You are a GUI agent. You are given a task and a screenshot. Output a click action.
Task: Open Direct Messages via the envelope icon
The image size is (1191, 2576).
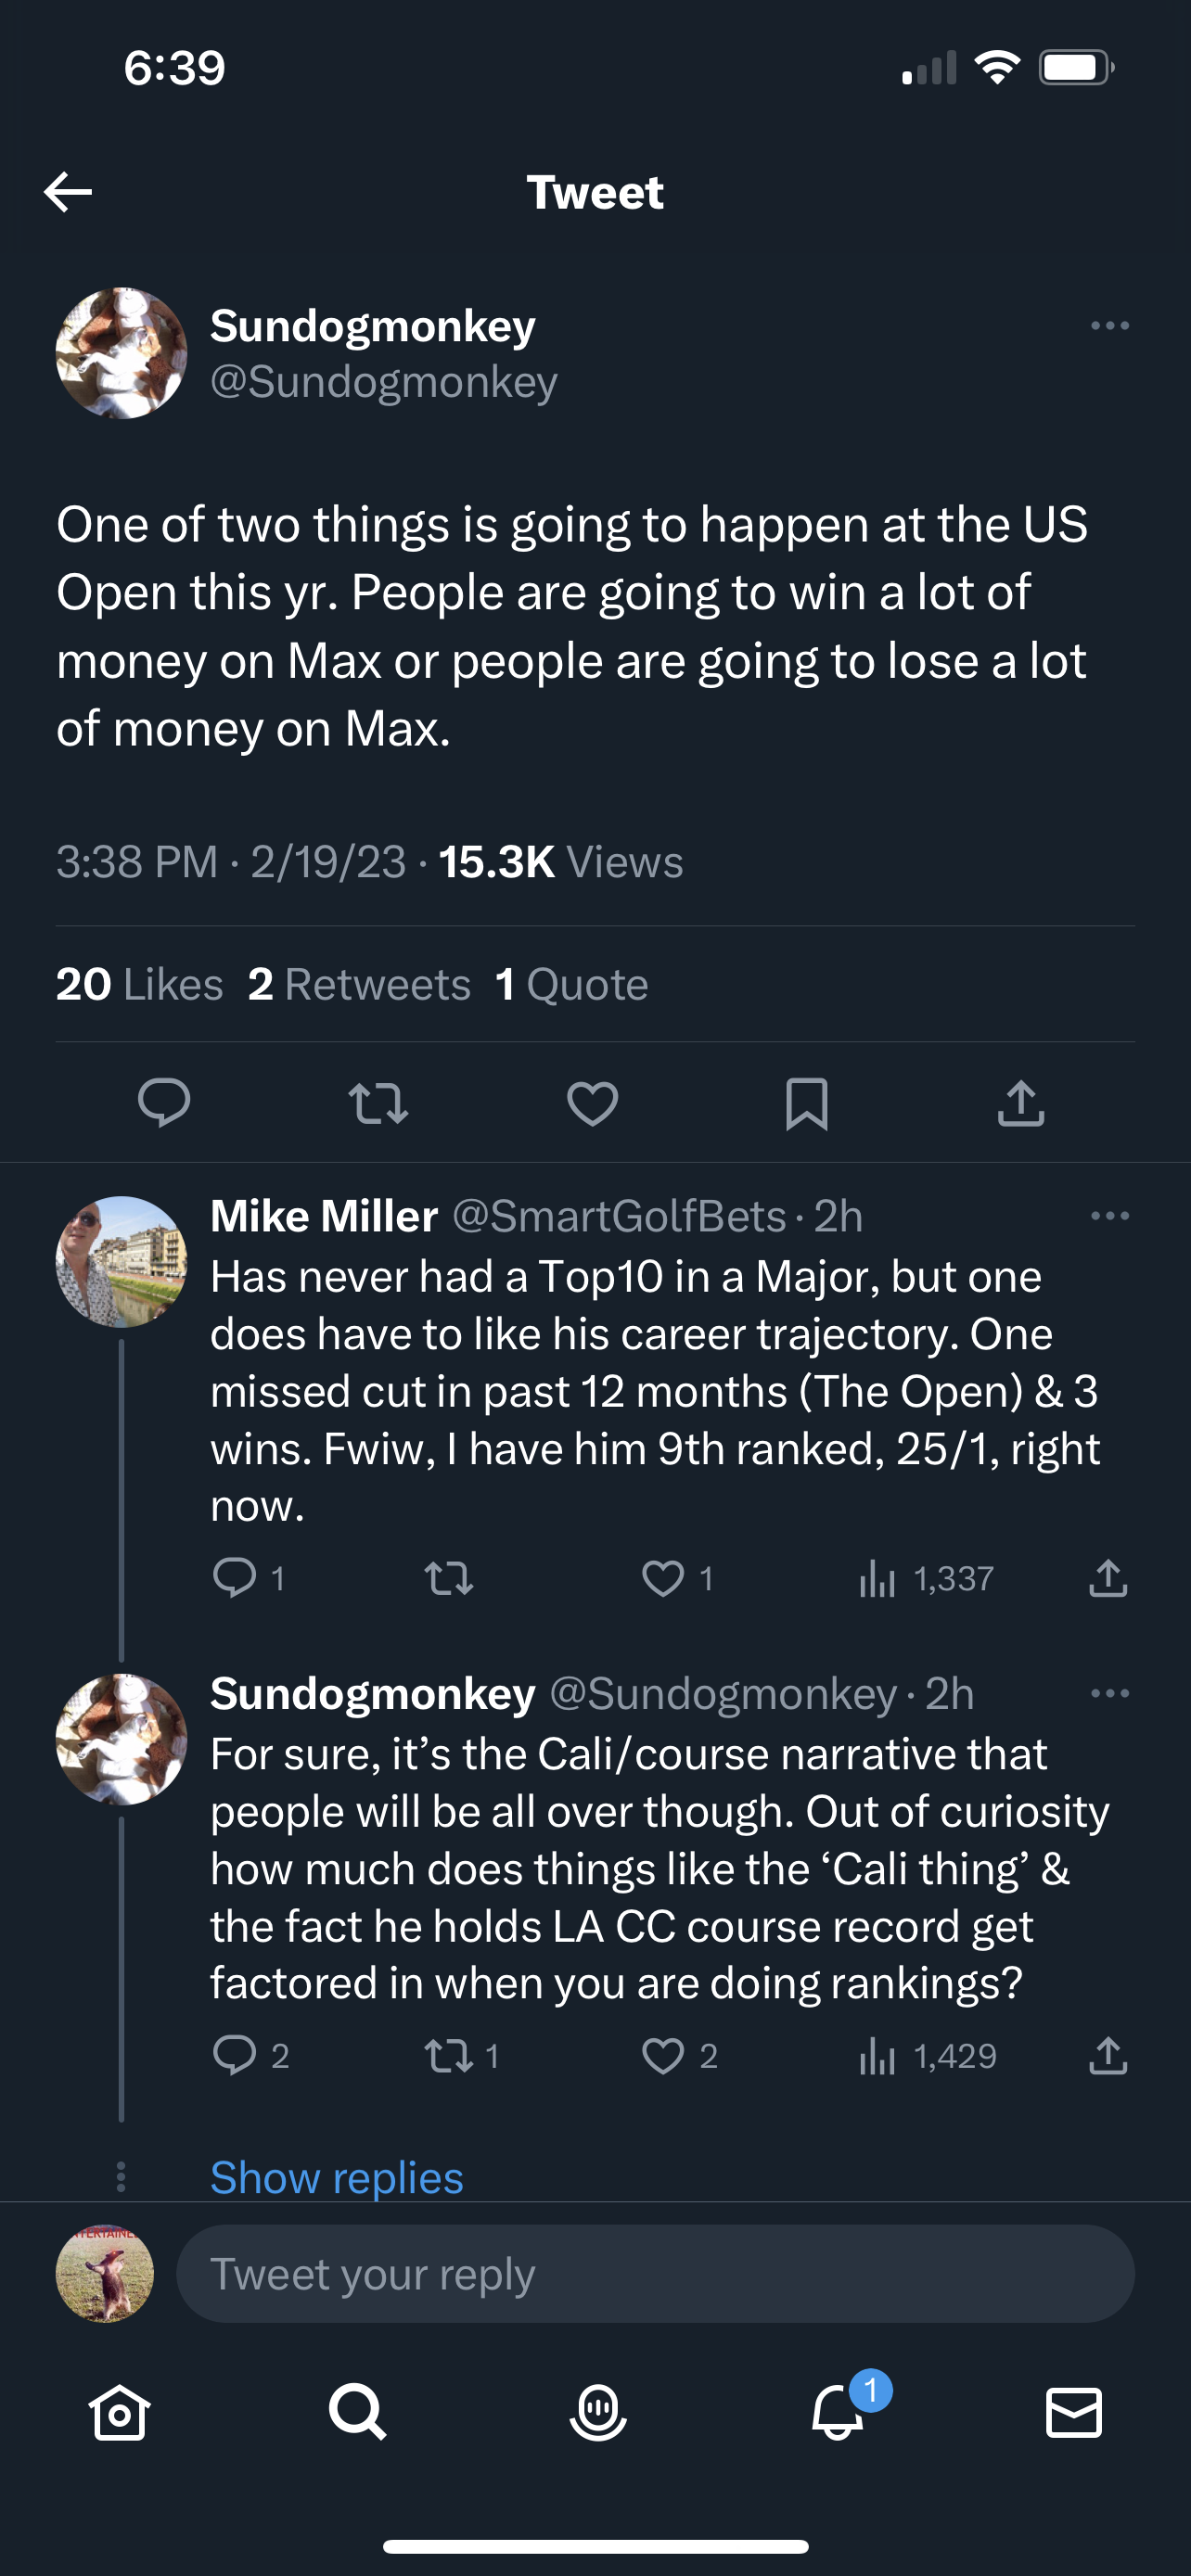(1074, 2412)
